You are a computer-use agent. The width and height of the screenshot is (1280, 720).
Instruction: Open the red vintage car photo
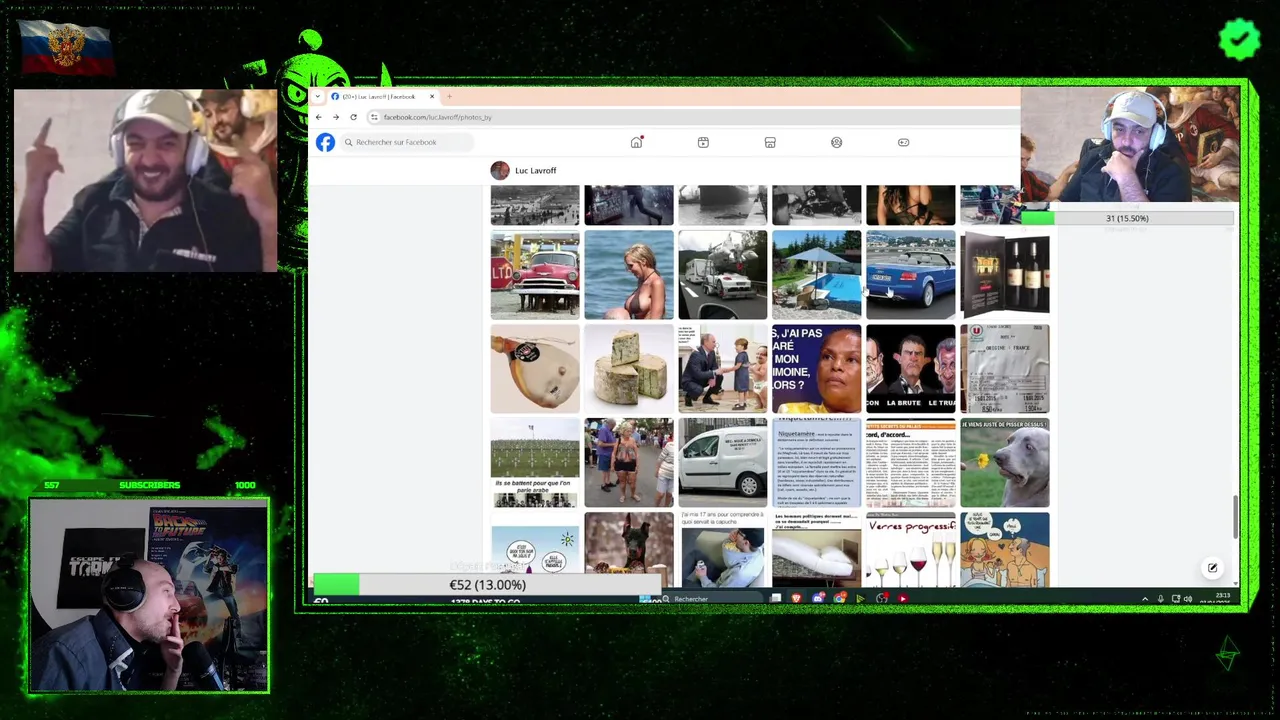[x=535, y=275]
